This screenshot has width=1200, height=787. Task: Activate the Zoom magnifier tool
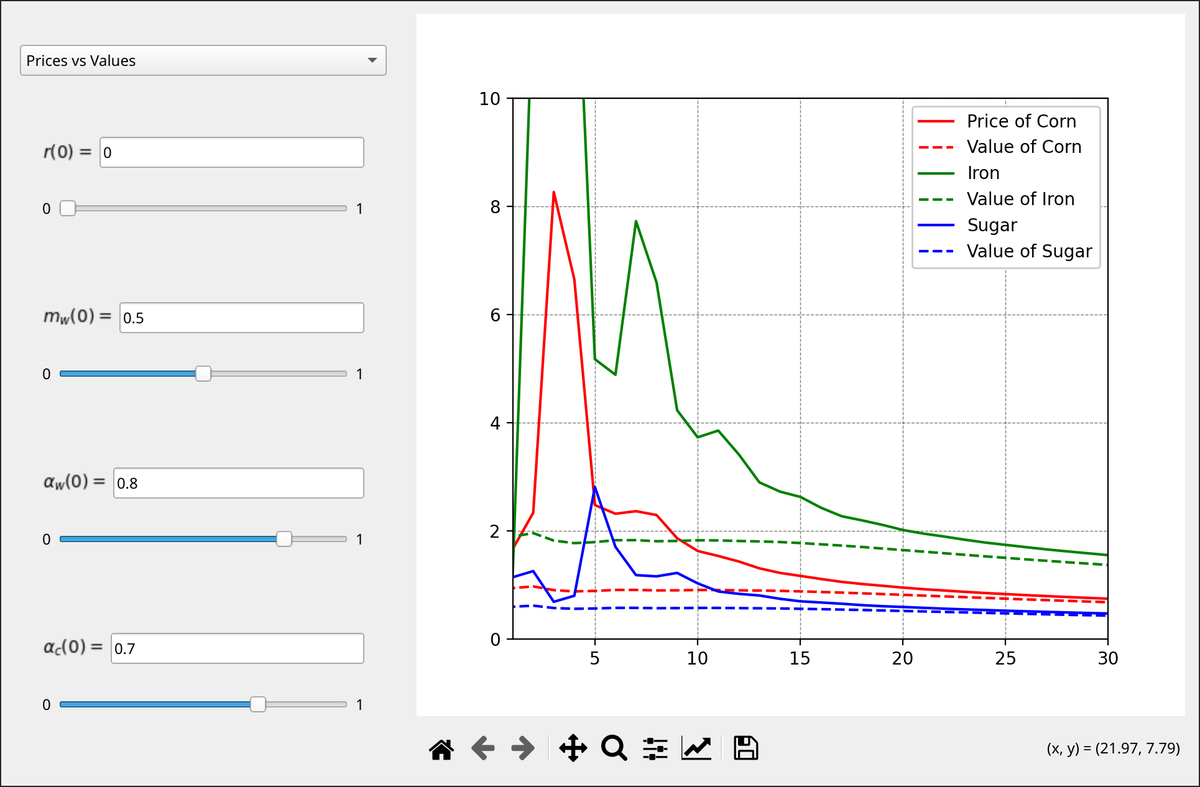[x=614, y=747]
